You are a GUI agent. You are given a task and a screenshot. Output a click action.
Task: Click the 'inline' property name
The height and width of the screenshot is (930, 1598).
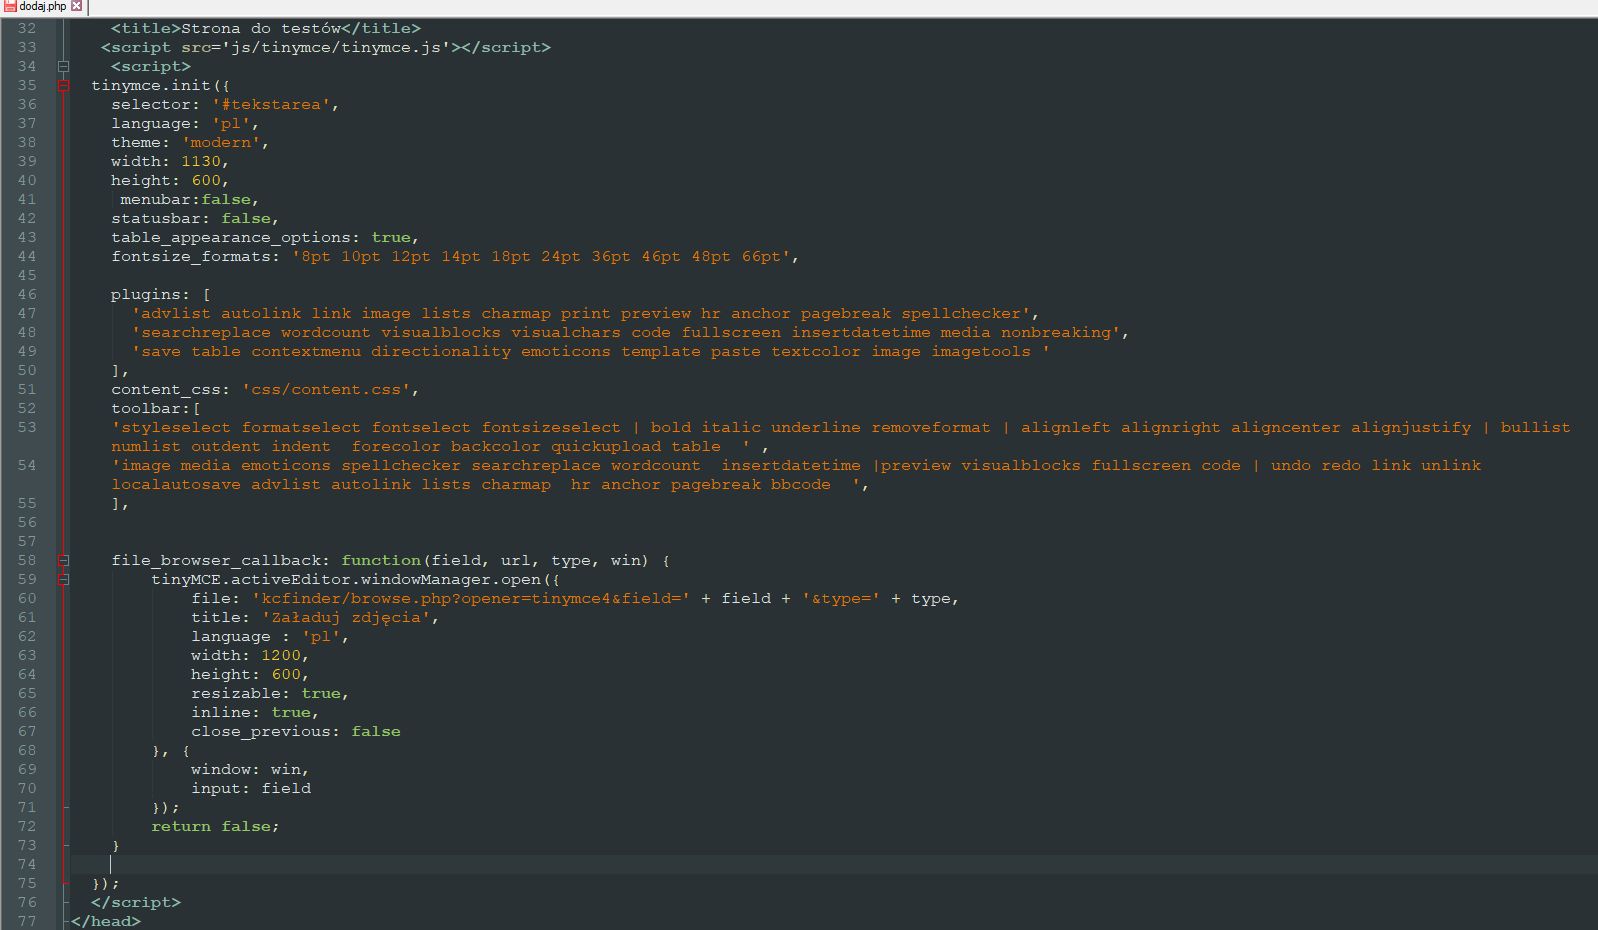pos(221,713)
